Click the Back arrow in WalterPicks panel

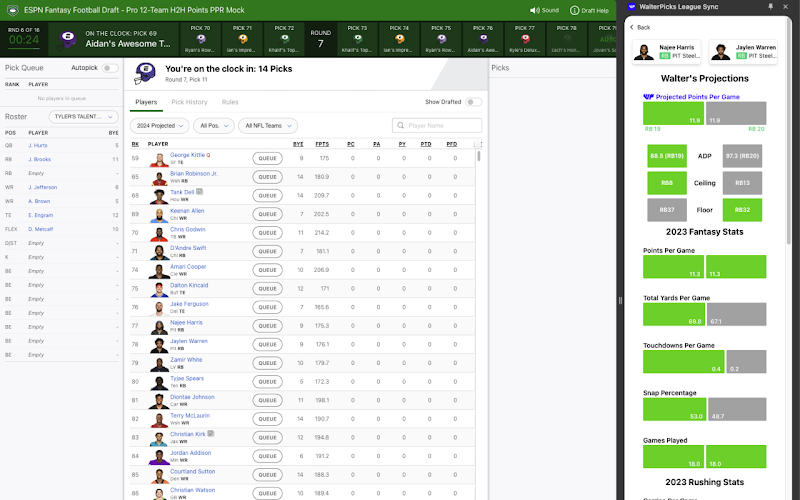[632, 27]
